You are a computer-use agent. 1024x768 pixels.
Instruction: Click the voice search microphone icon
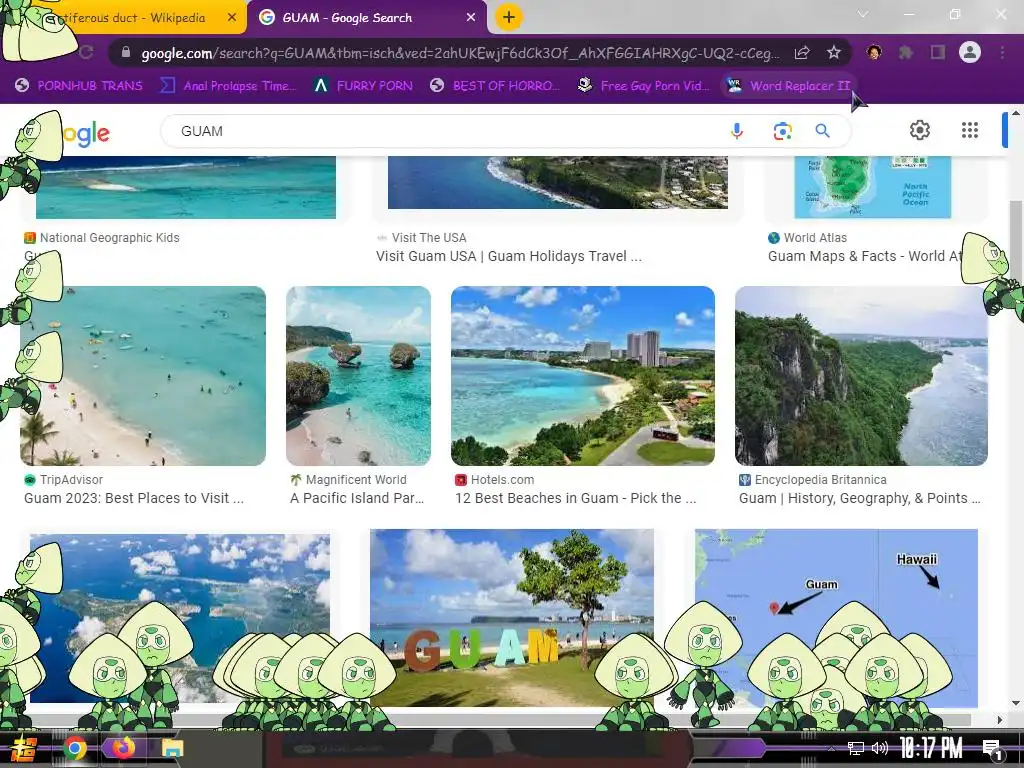737,131
